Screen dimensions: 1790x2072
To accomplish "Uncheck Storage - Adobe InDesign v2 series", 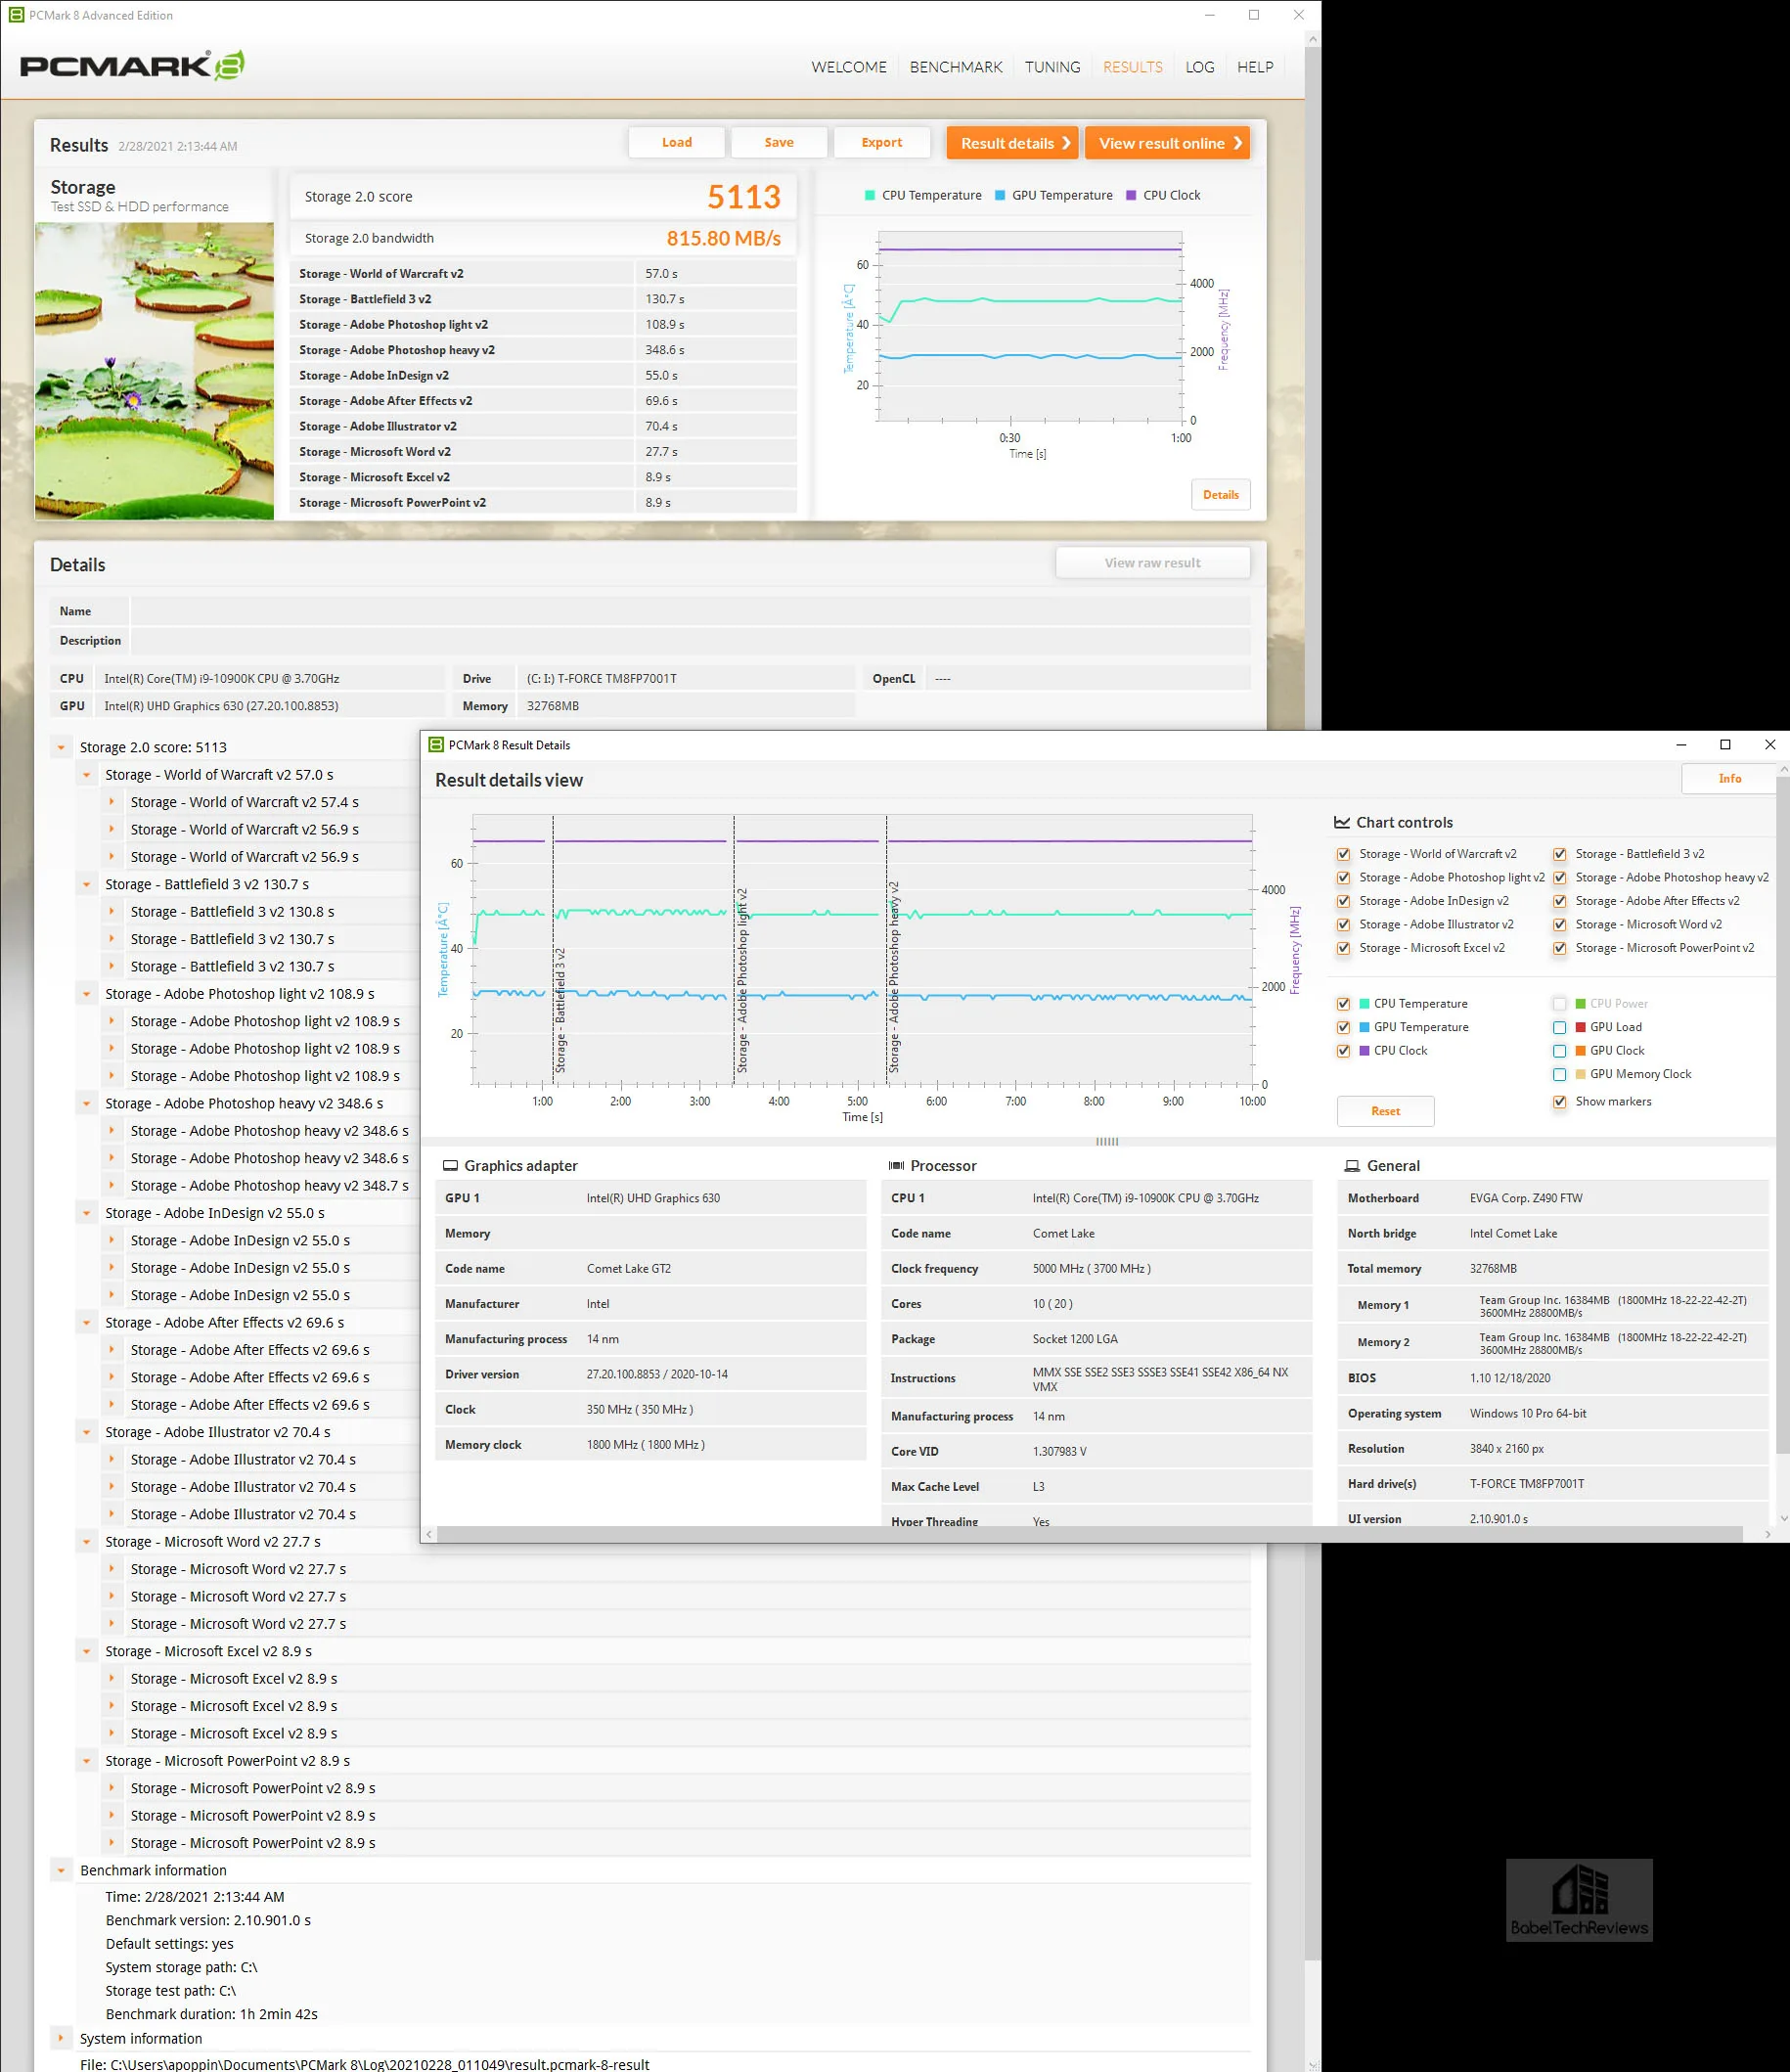I will click(1344, 901).
